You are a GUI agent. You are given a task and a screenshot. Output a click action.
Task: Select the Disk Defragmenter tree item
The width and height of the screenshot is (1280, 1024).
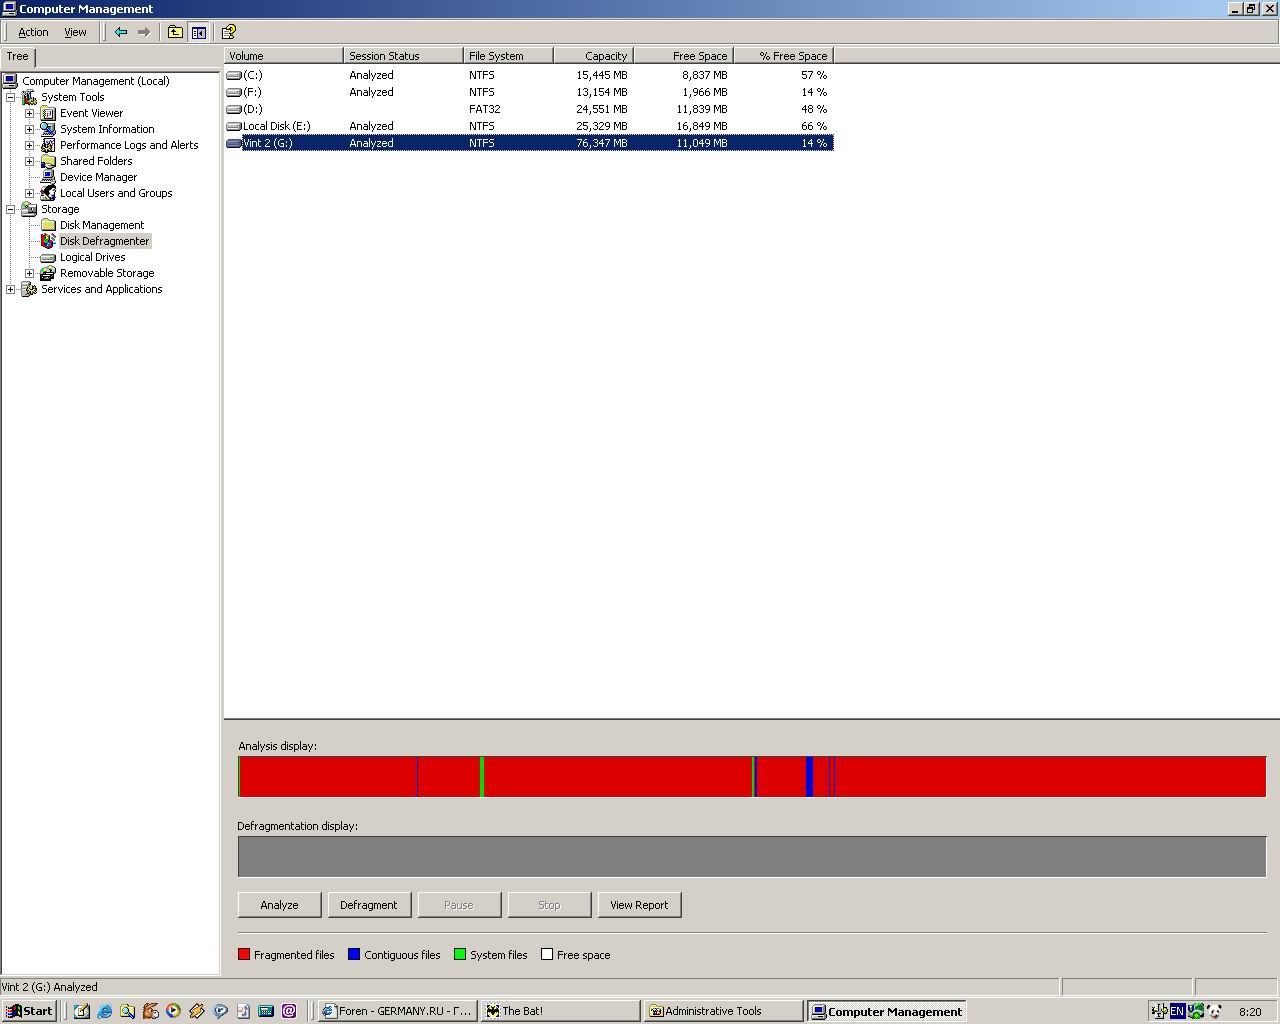coord(105,241)
